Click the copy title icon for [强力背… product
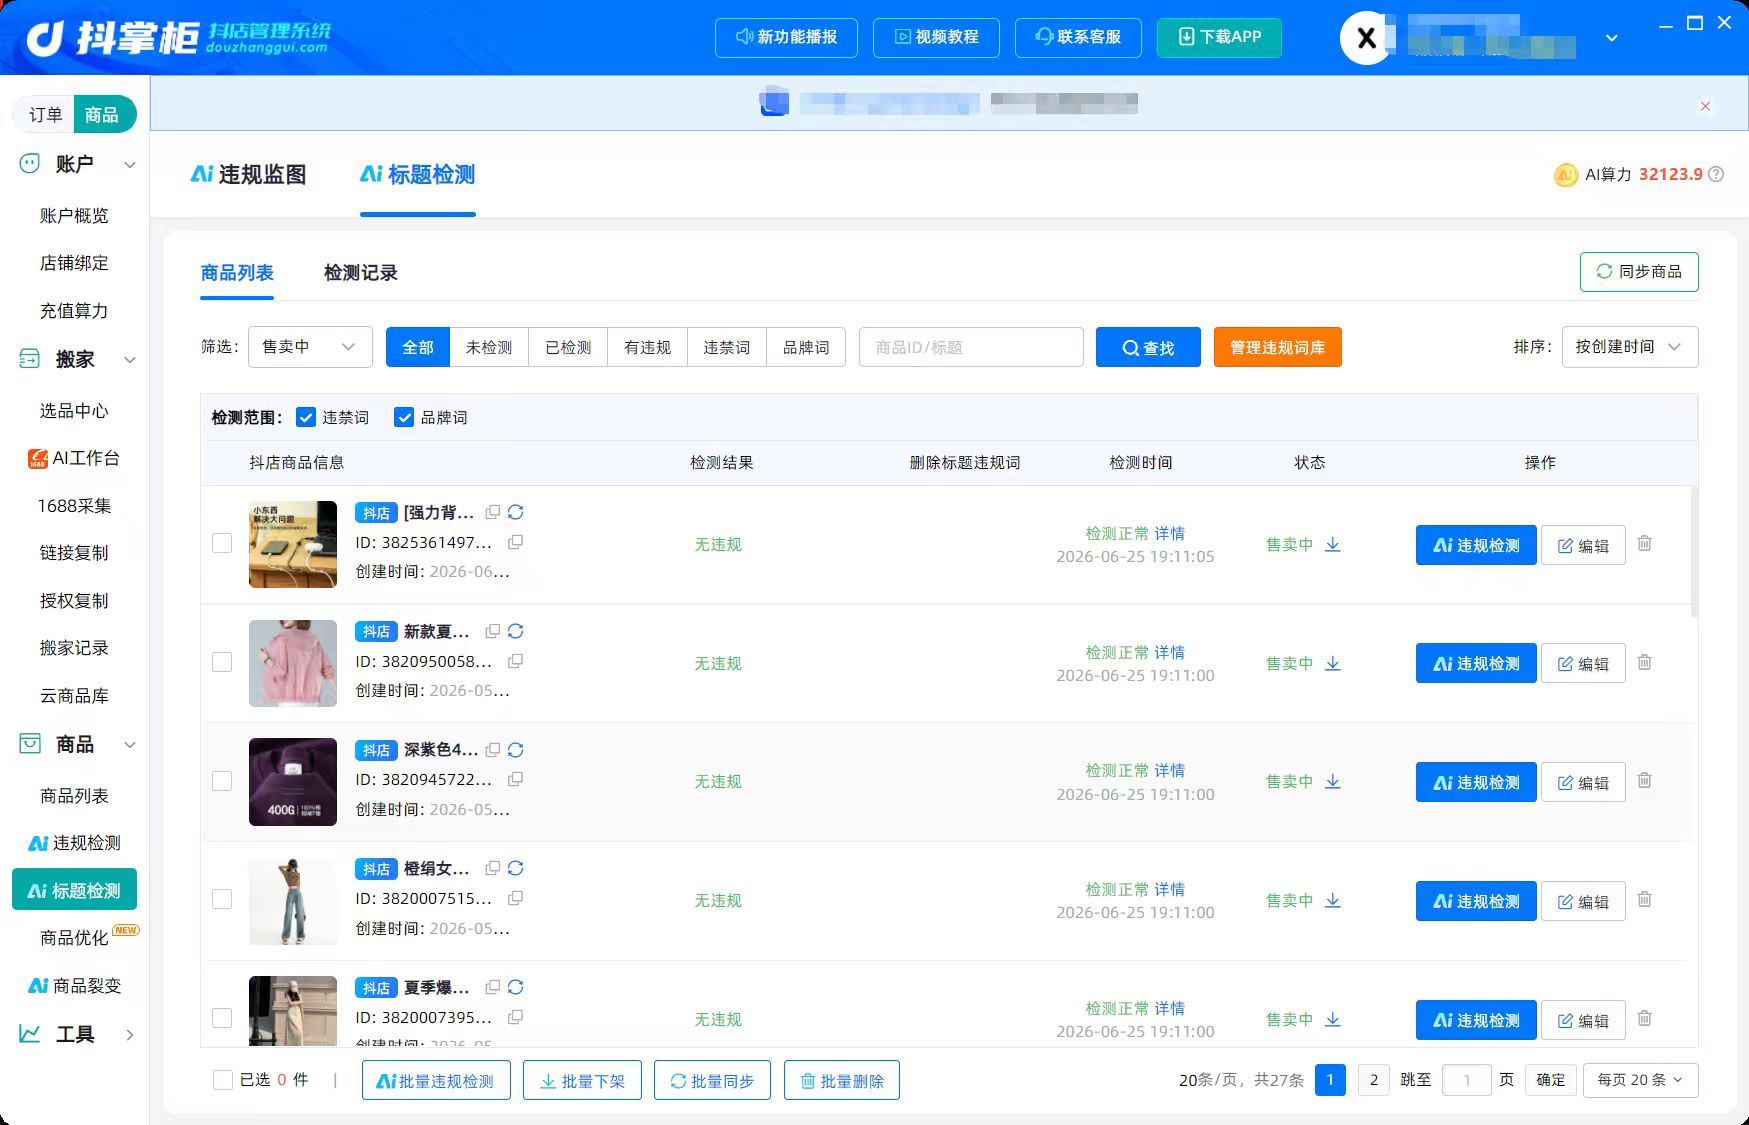This screenshot has height=1125, width=1749. [493, 512]
